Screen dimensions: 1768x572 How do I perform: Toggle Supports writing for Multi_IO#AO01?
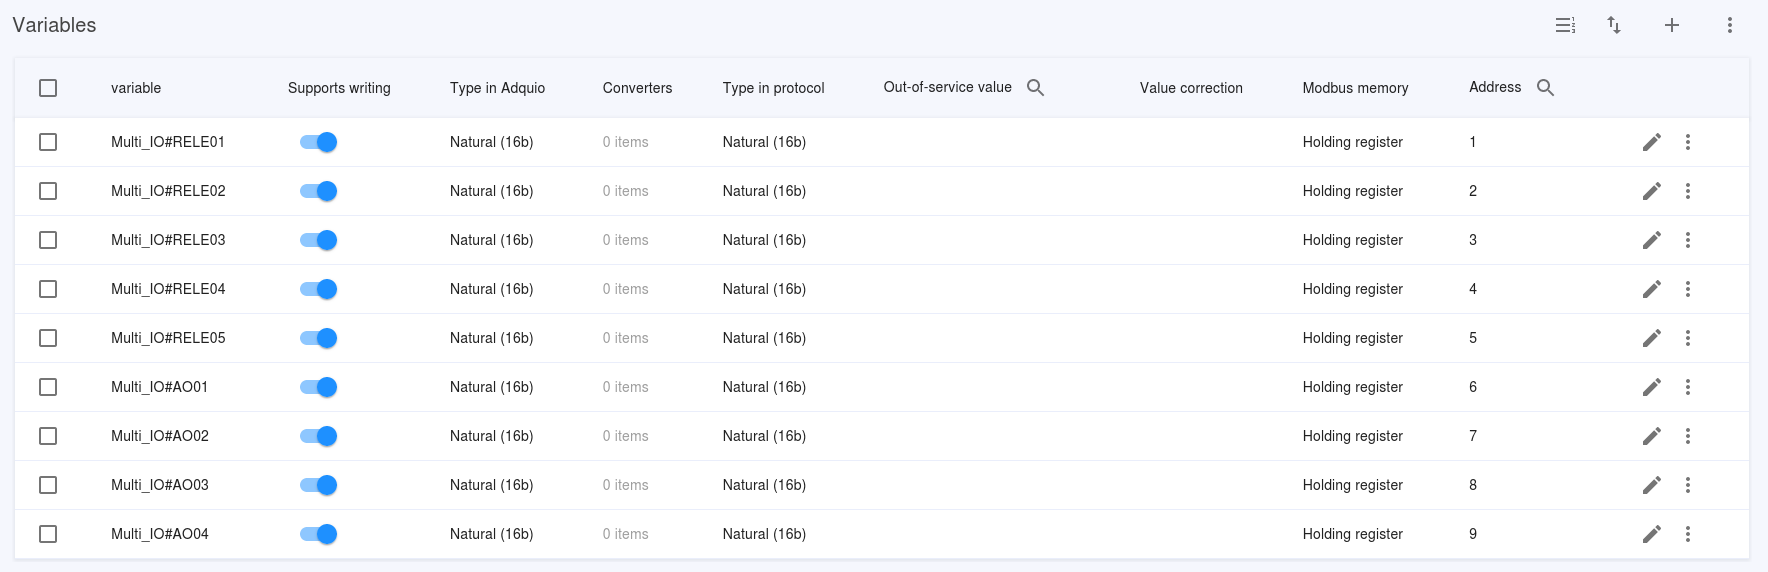tap(319, 387)
